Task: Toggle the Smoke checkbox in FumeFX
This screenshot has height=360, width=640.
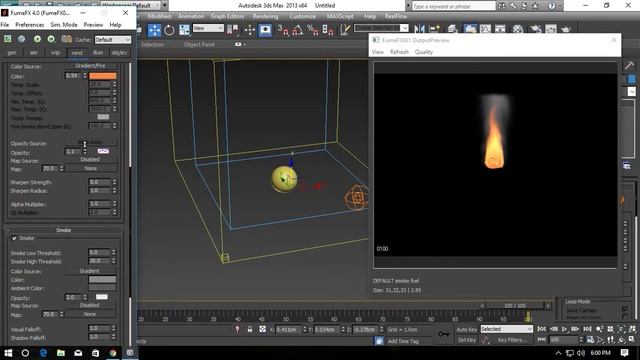Action: (x=14, y=238)
